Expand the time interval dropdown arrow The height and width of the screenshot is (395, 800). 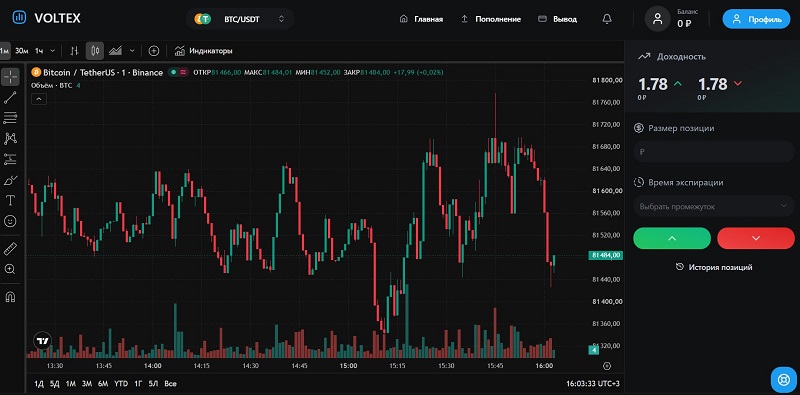(x=53, y=51)
